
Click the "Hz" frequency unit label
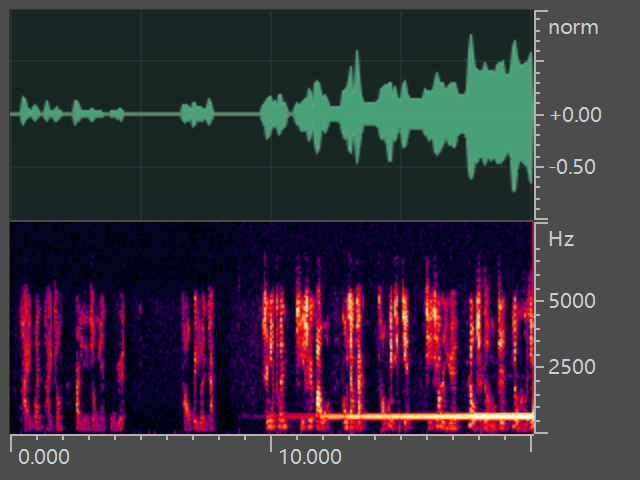pyautogui.click(x=561, y=240)
